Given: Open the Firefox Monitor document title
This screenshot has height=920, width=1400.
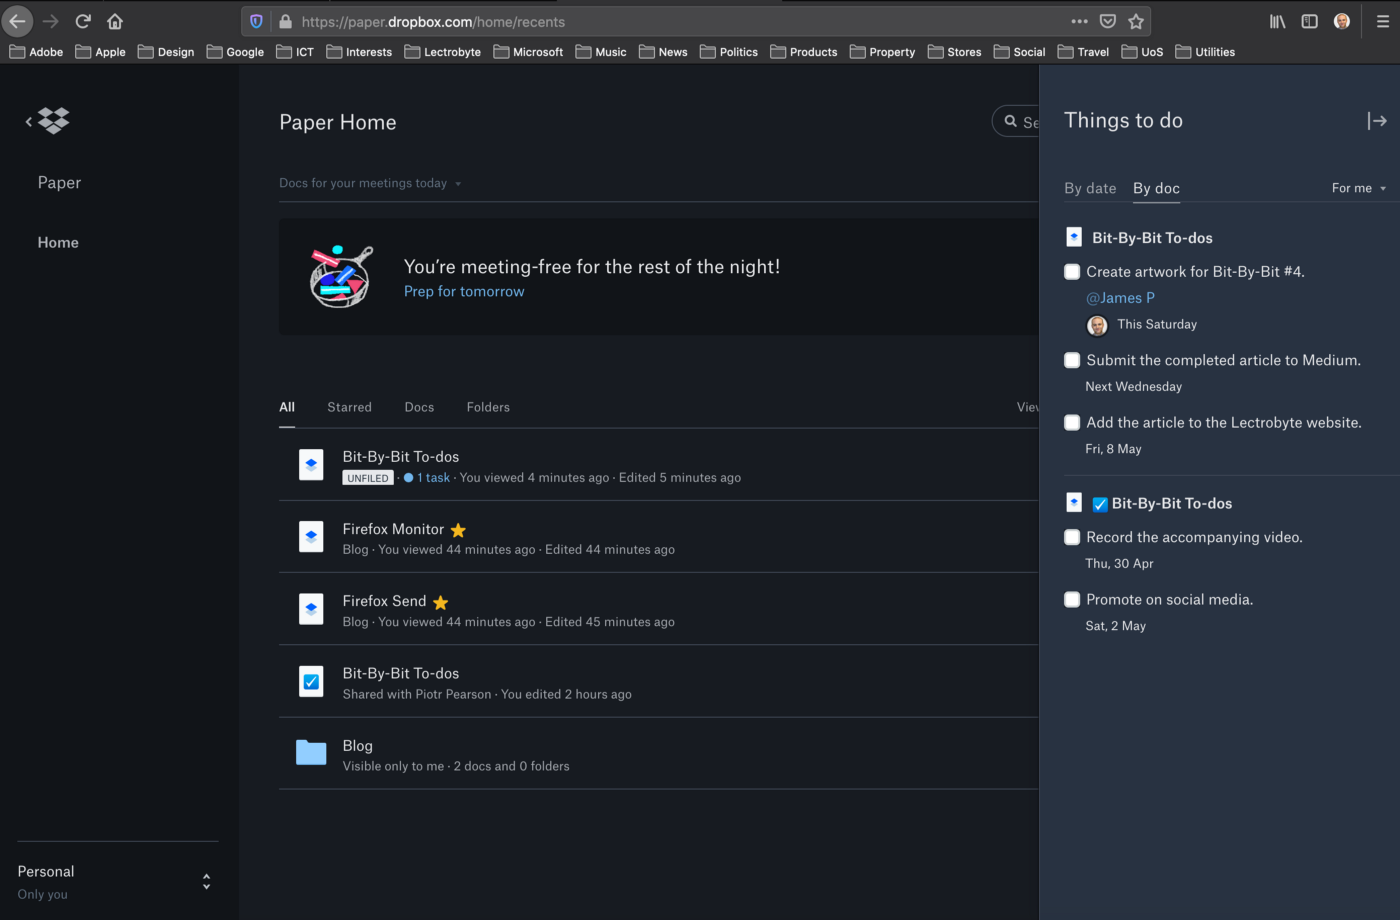Looking at the screenshot, I should tap(393, 529).
